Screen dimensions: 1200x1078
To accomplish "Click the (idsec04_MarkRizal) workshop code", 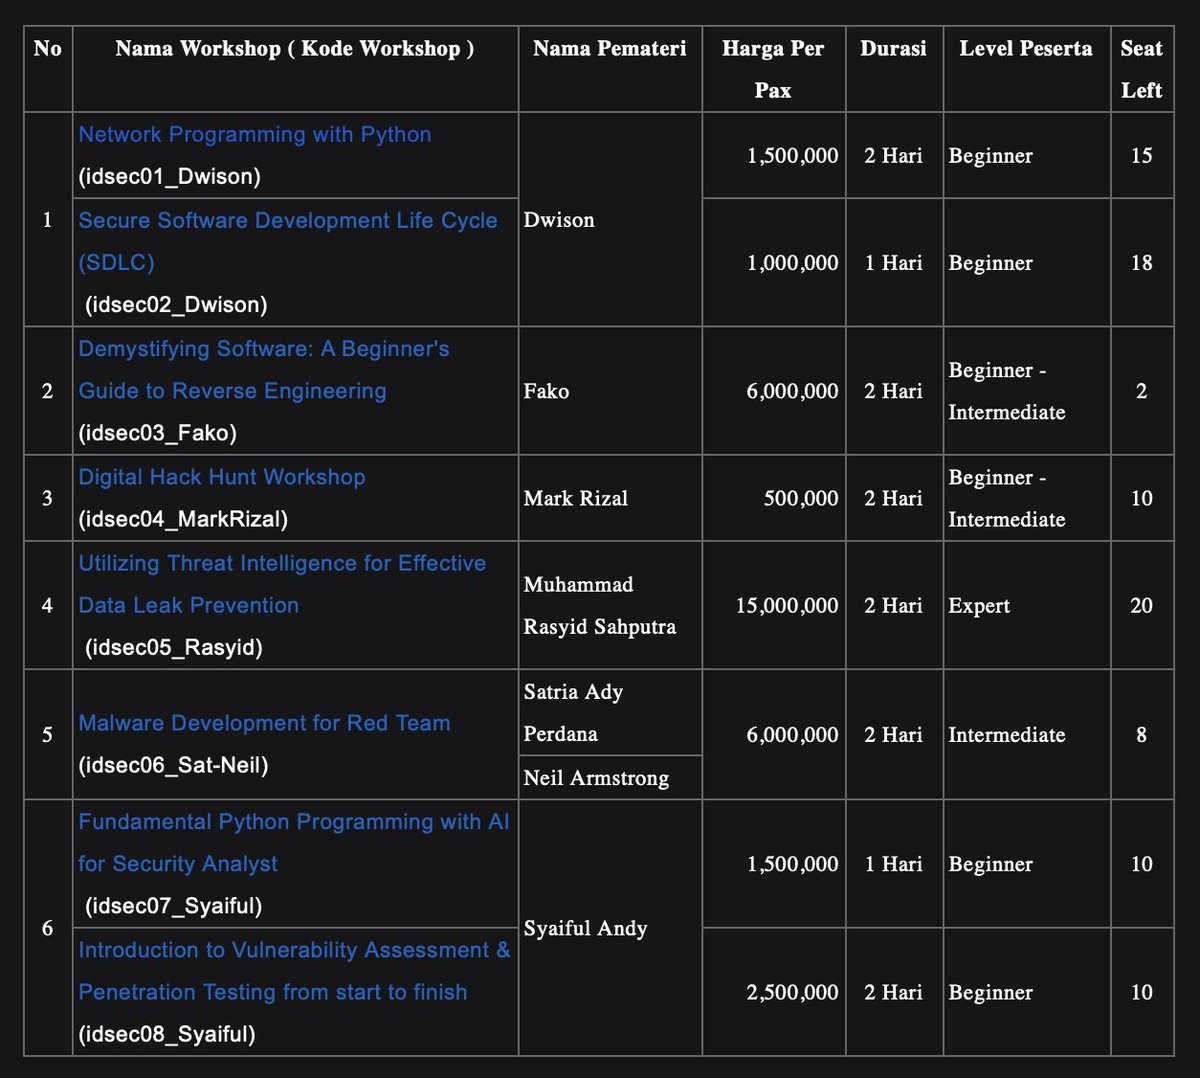I will (x=183, y=519).
